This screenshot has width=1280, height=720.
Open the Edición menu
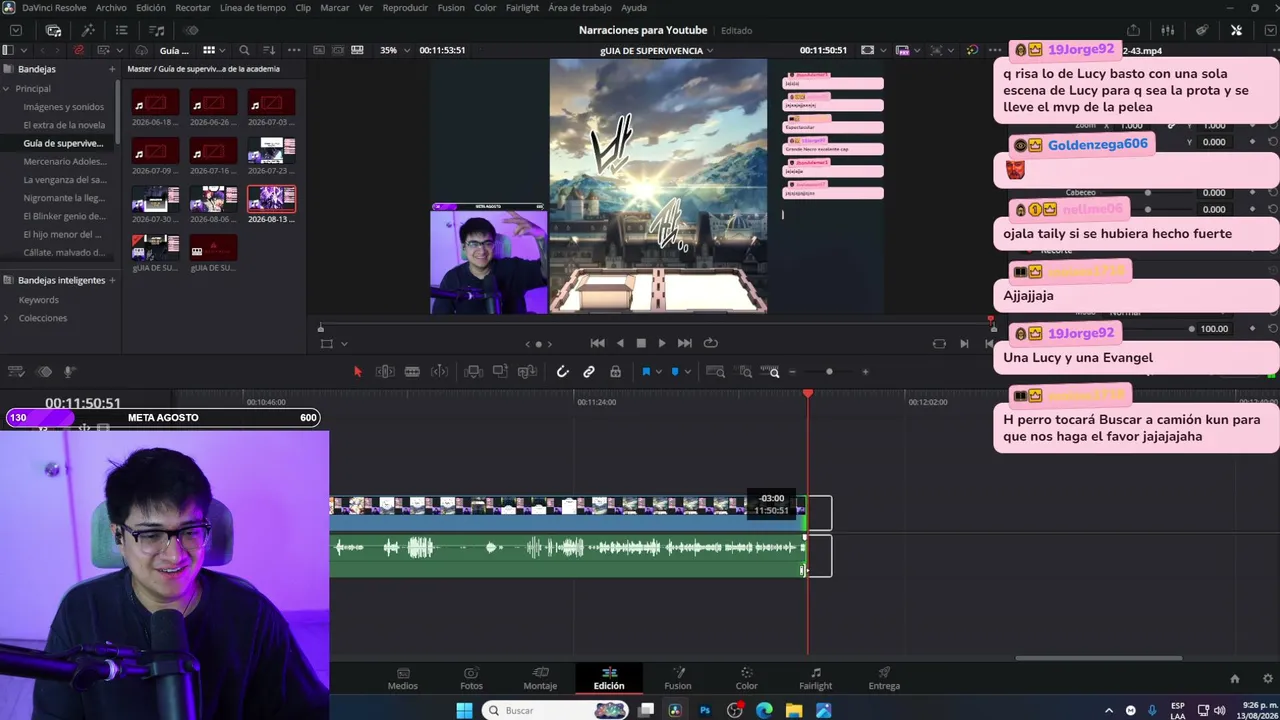tap(151, 8)
